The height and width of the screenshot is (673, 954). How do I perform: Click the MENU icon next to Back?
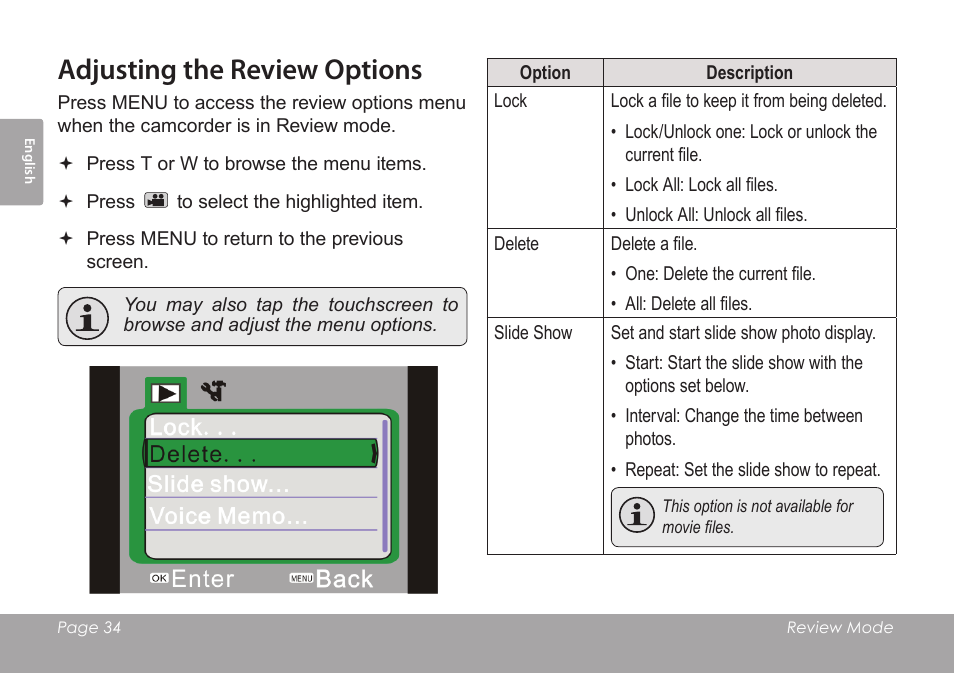coord(301,578)
